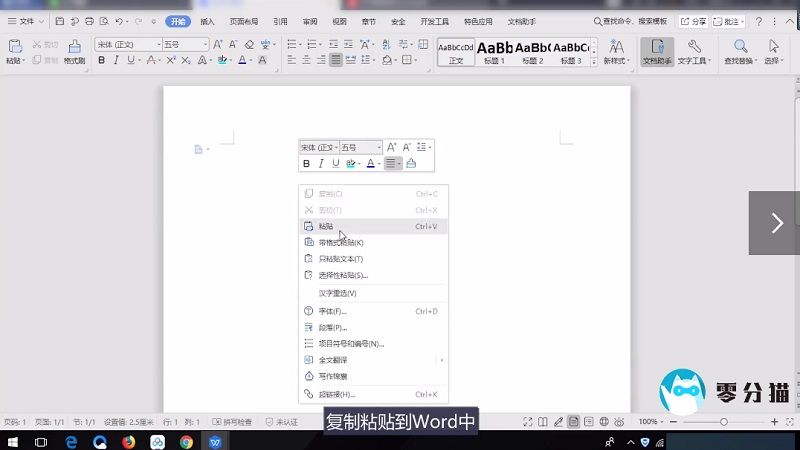Switch to the 插入 (Insert) ribbon tab
This screenshot has width=800, height=450.
pyautogui.click(x=207, y=21)
